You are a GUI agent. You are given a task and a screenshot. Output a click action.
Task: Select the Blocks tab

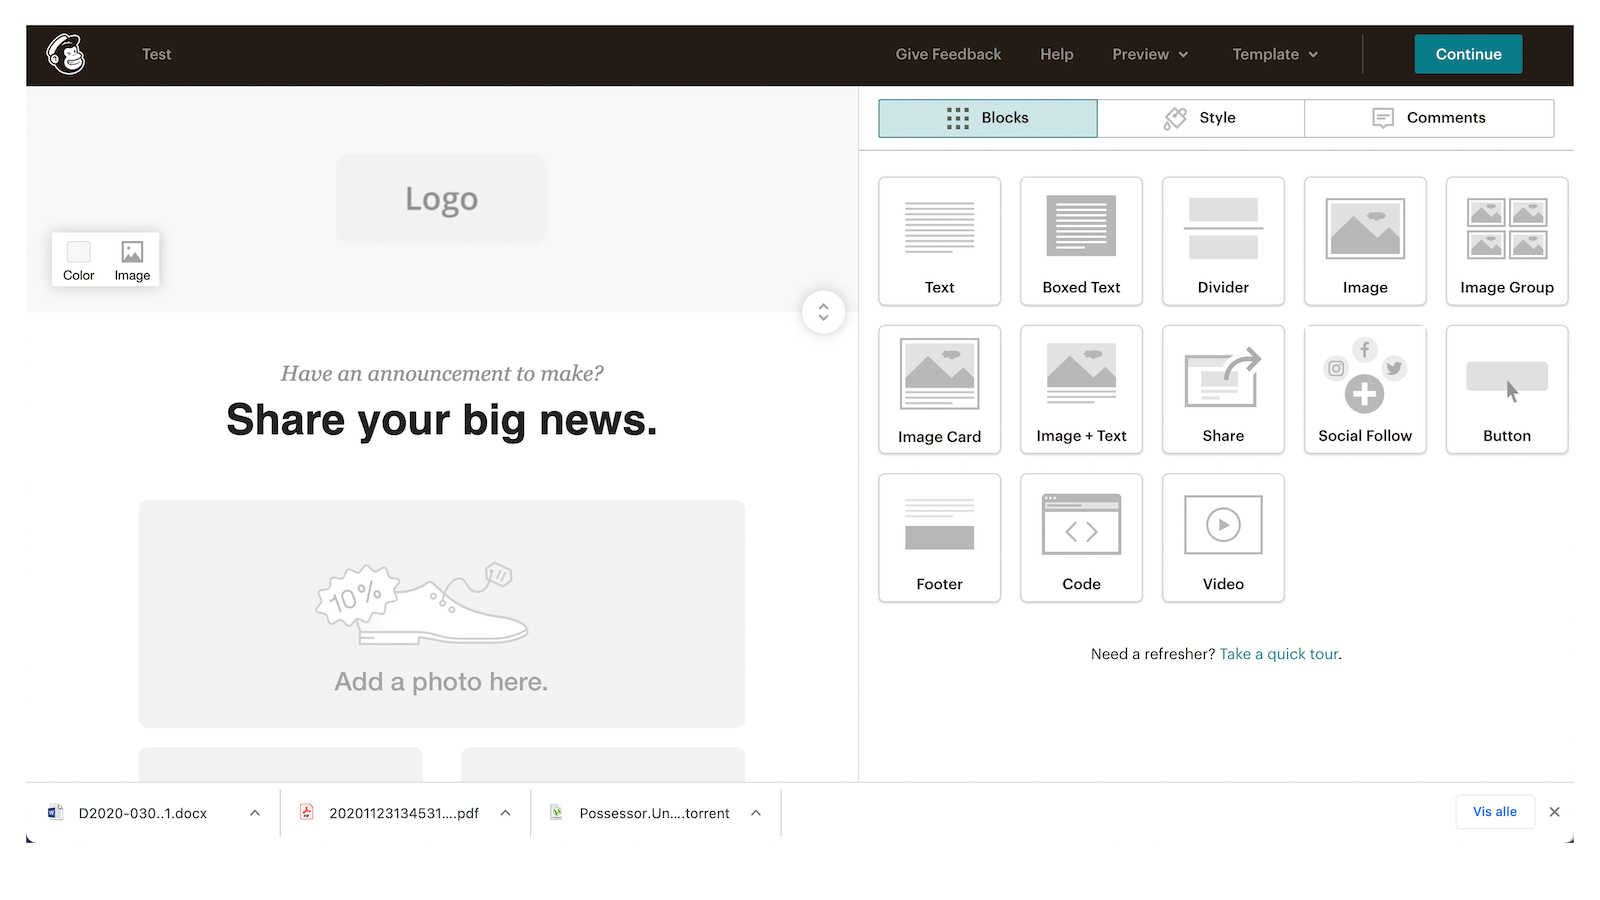(x=987, y=117)
